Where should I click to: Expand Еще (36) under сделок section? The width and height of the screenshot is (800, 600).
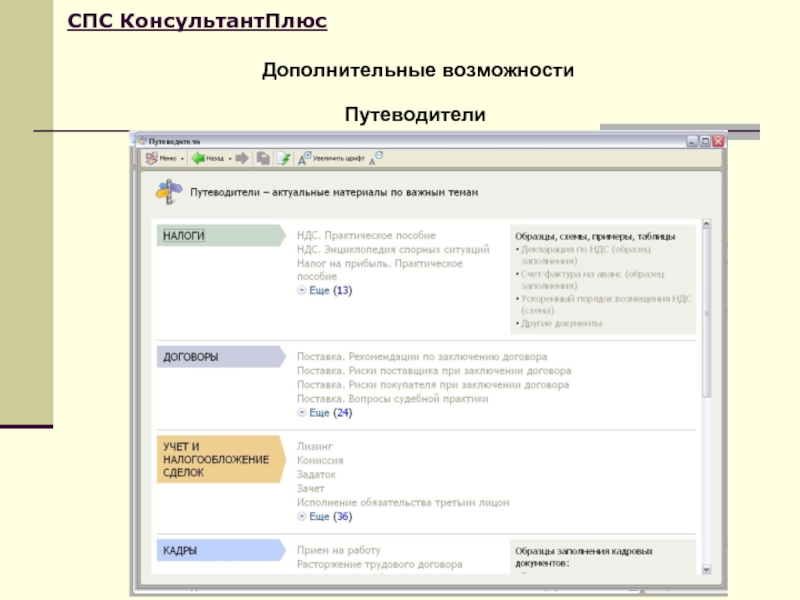click(325, 516)
